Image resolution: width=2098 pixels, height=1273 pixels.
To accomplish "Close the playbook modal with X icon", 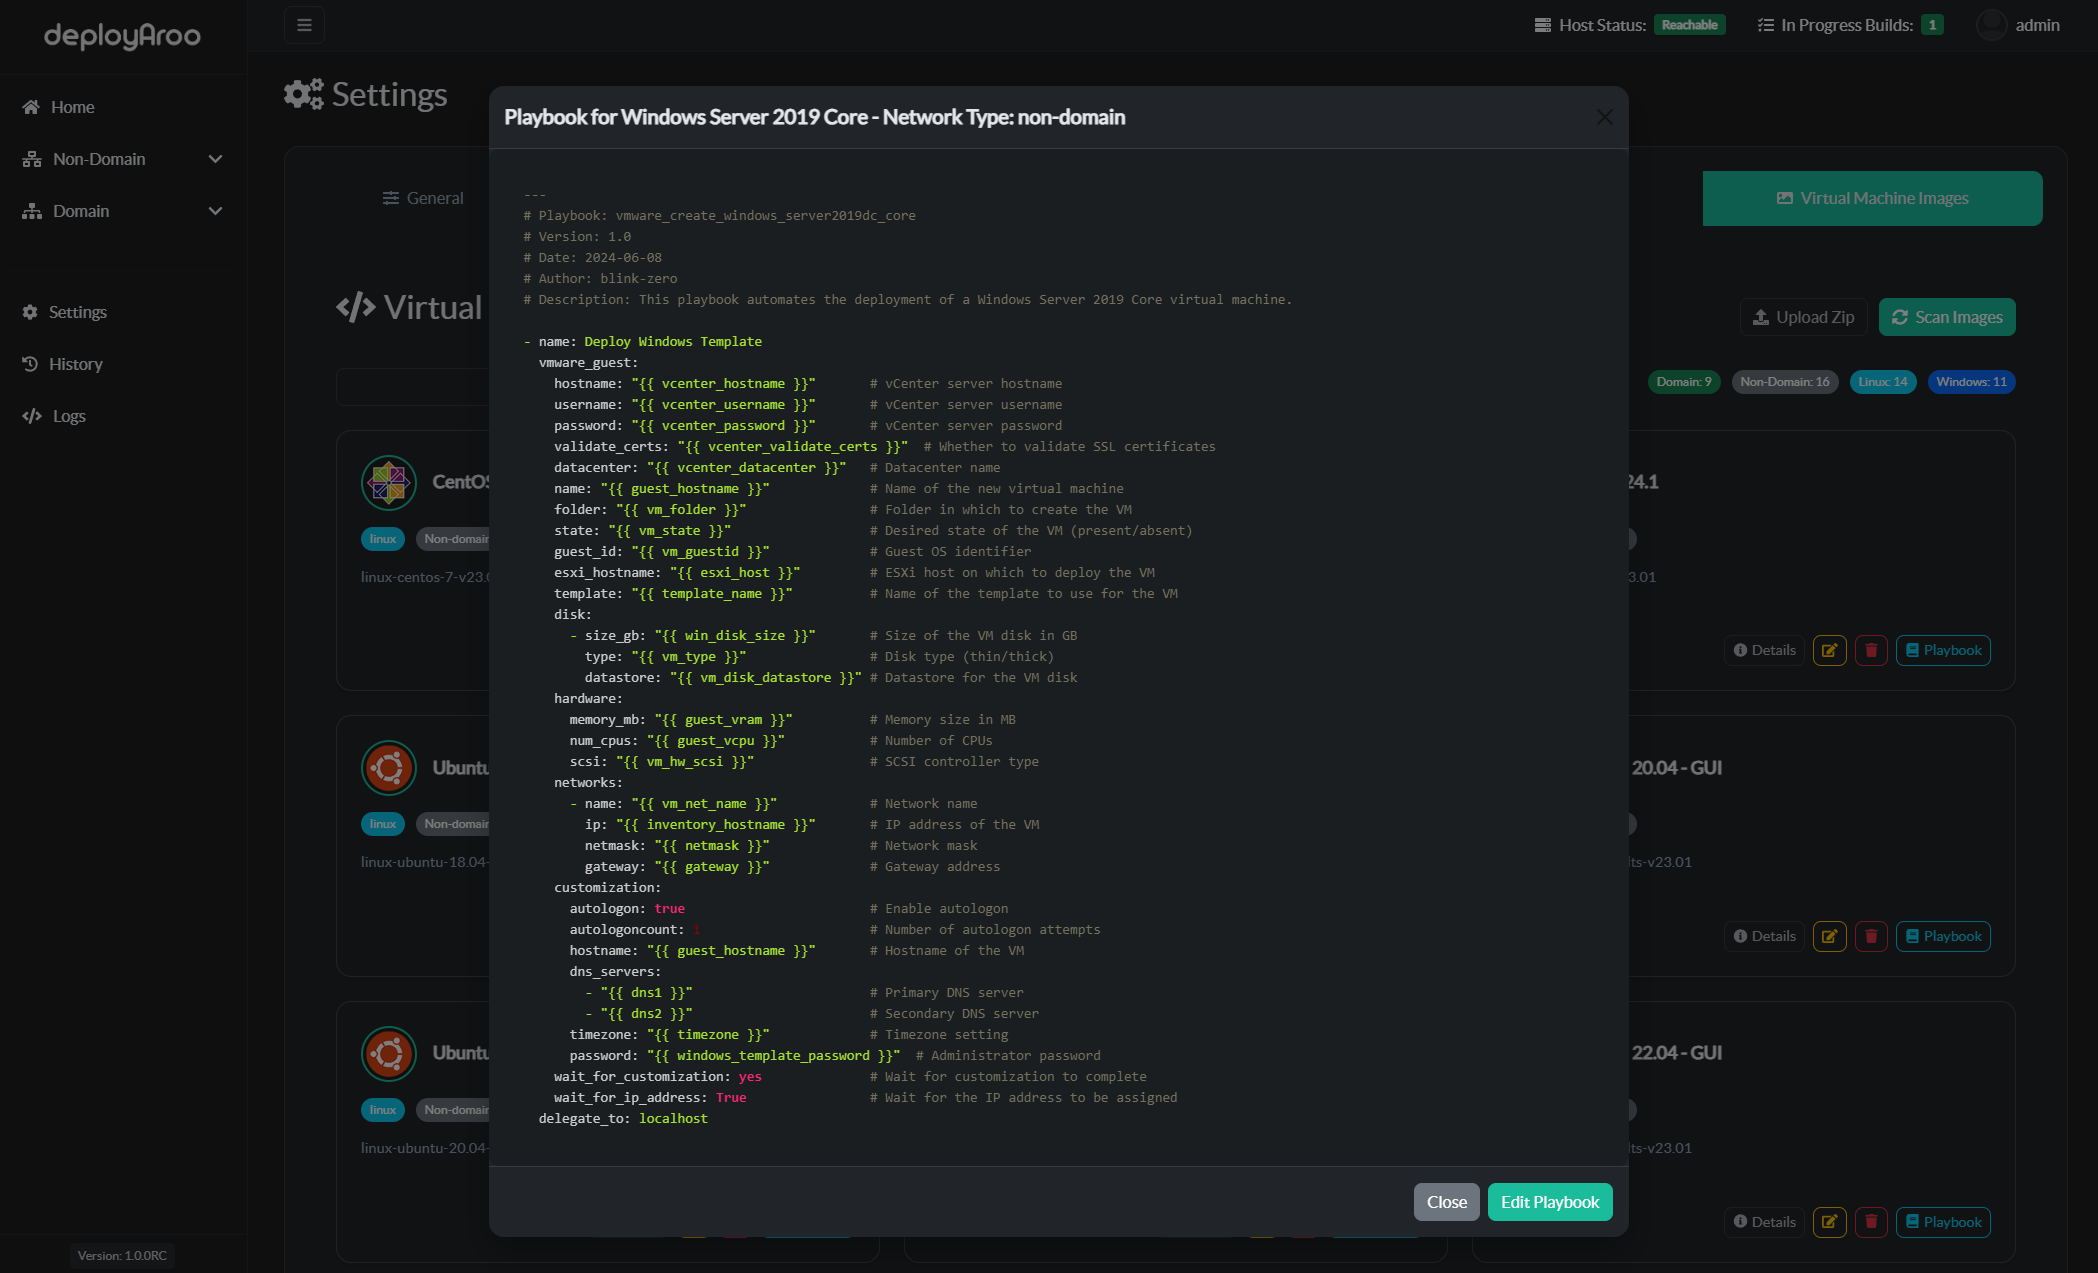I will tap(1604, 117).
